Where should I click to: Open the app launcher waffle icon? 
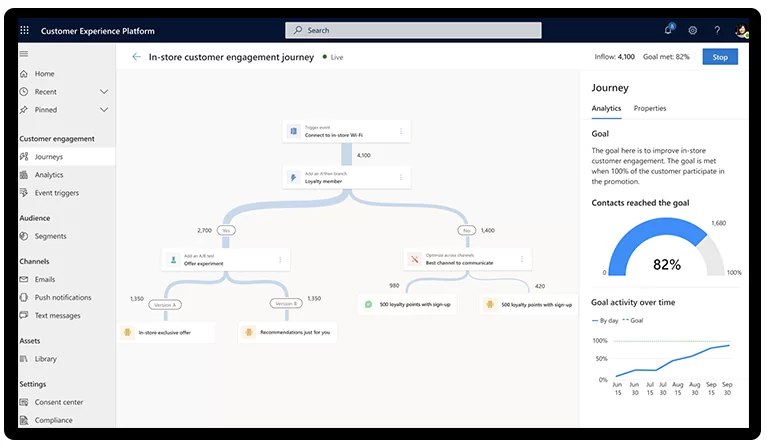(x=24, y=31)
